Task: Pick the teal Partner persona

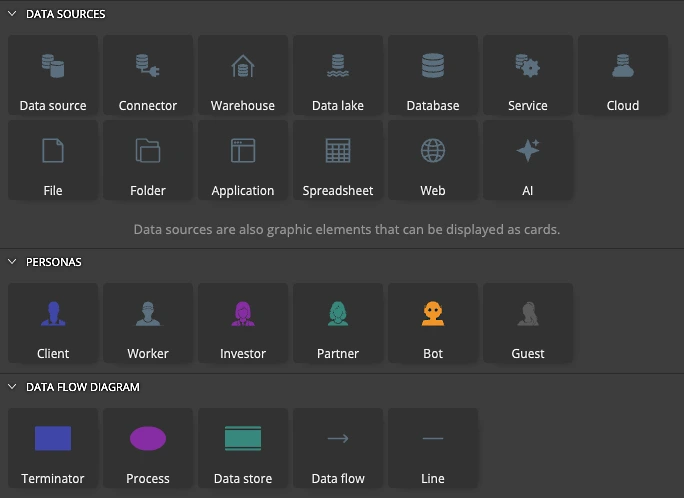Action: [338, 323]
